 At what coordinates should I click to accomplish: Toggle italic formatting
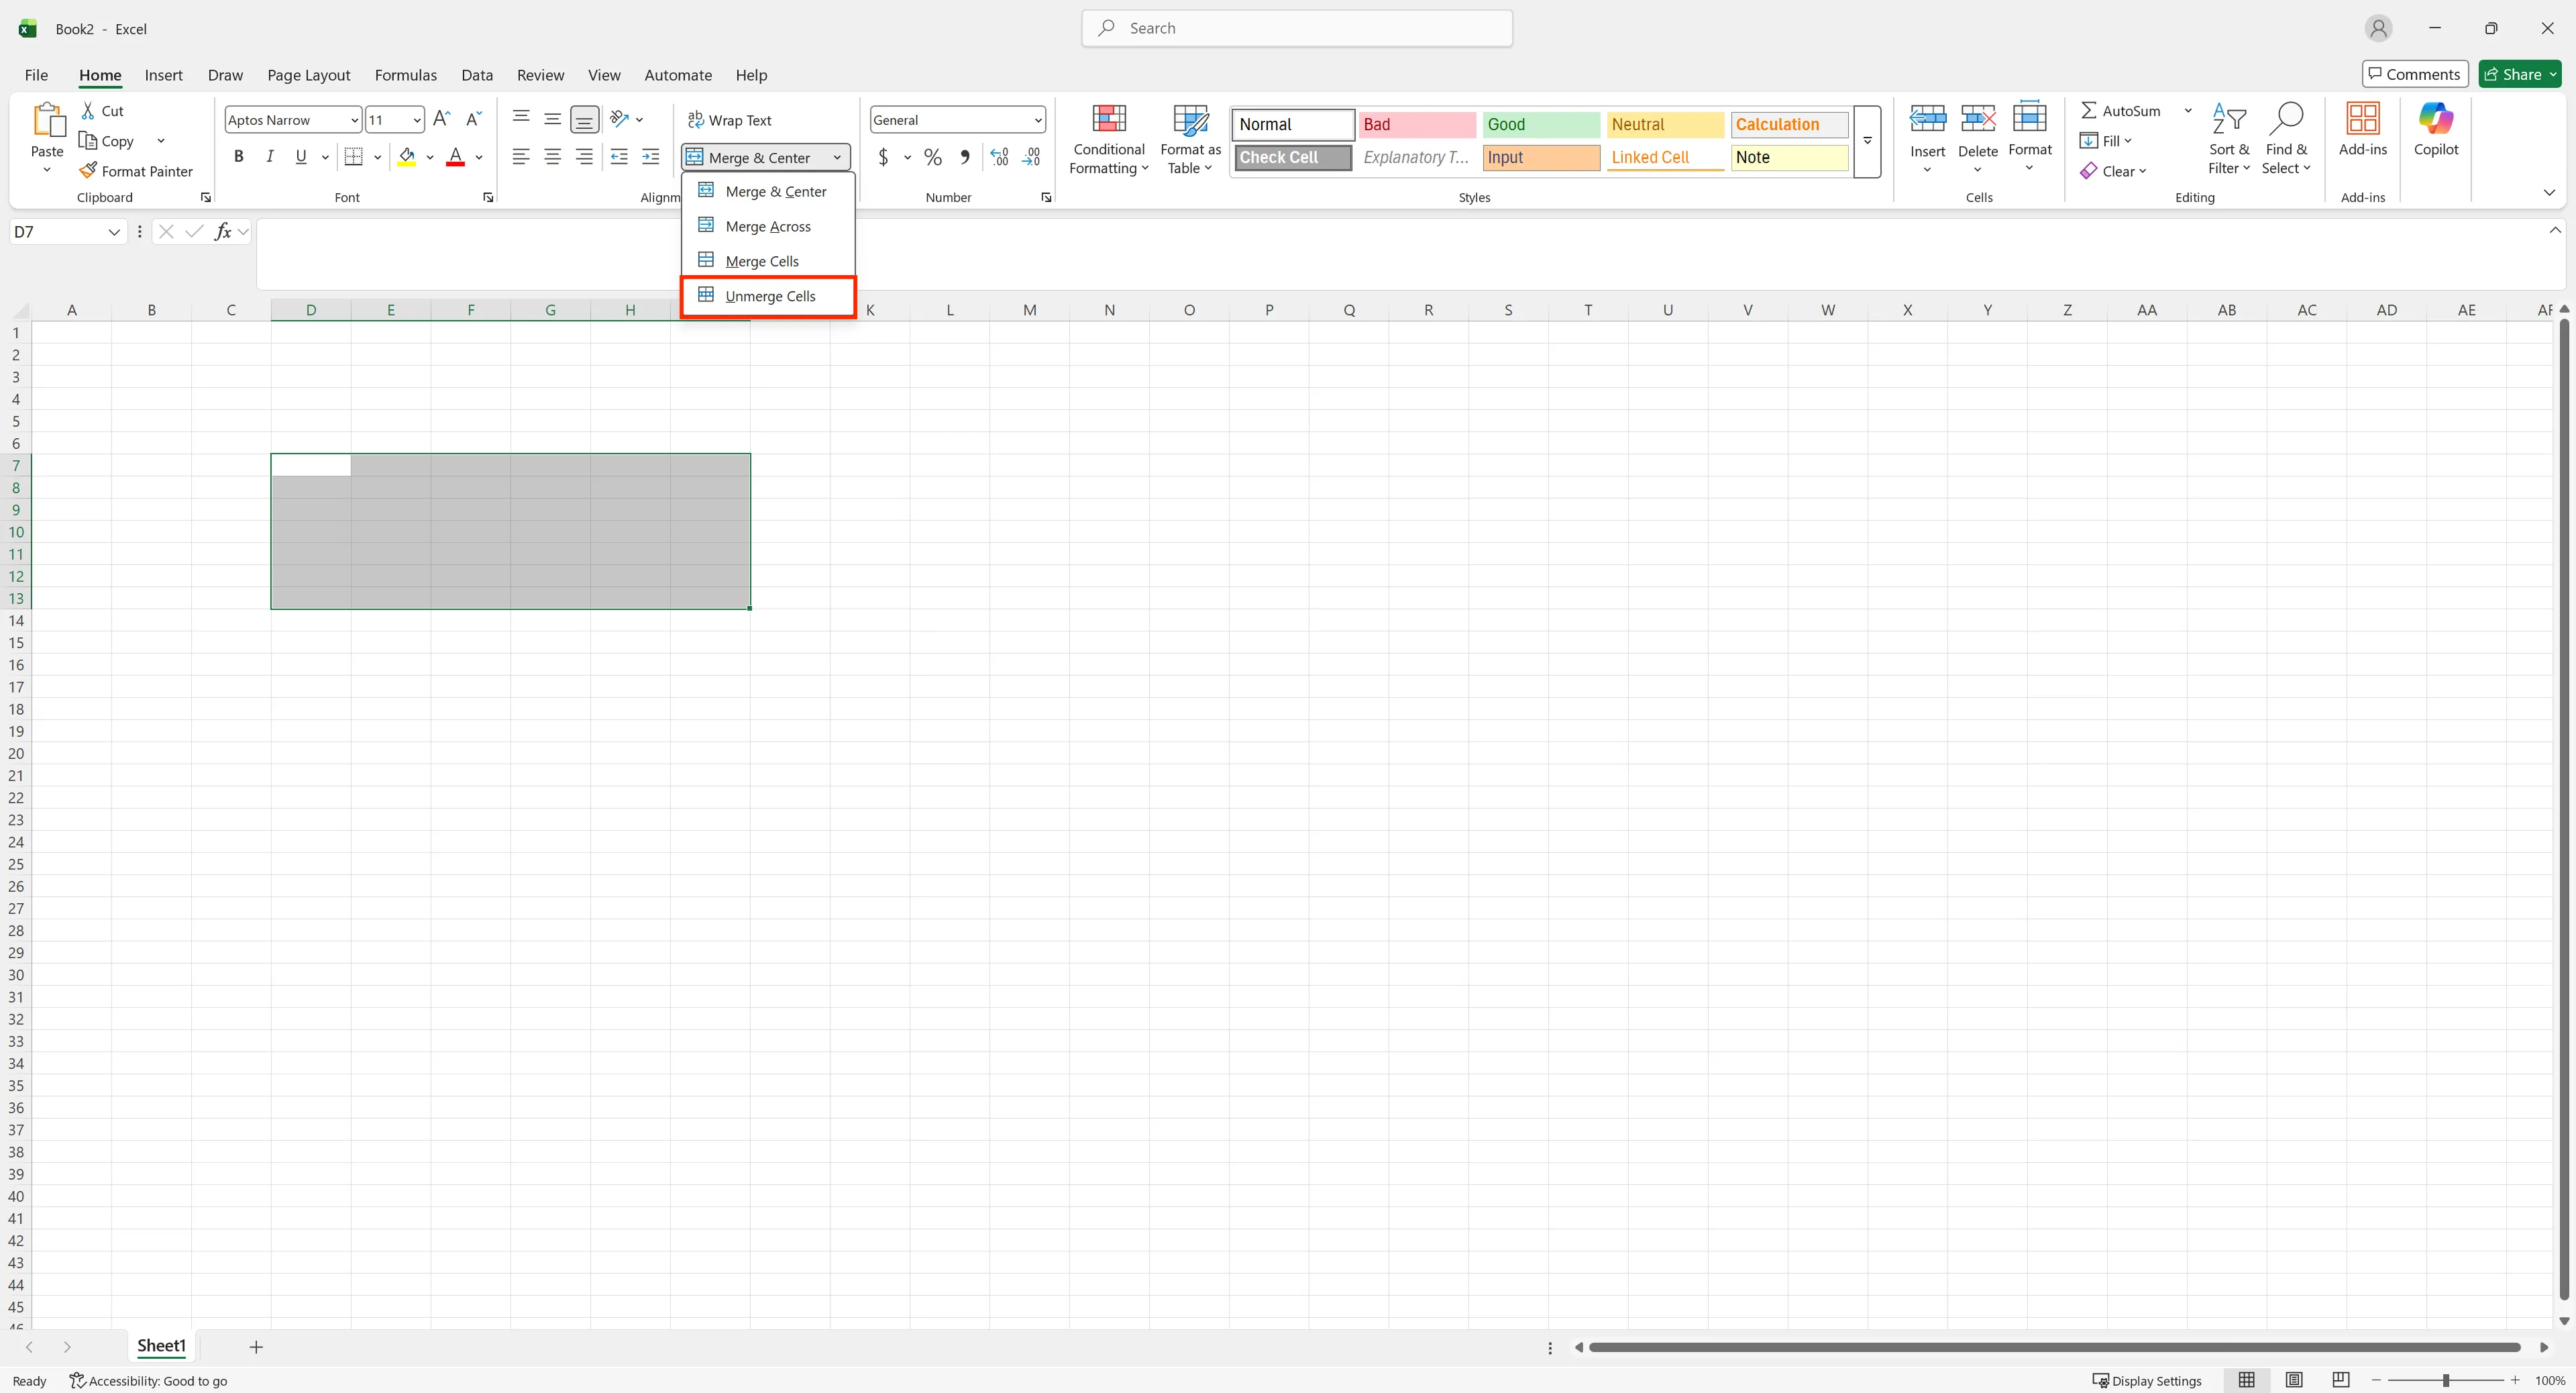(x=268, y=156)
